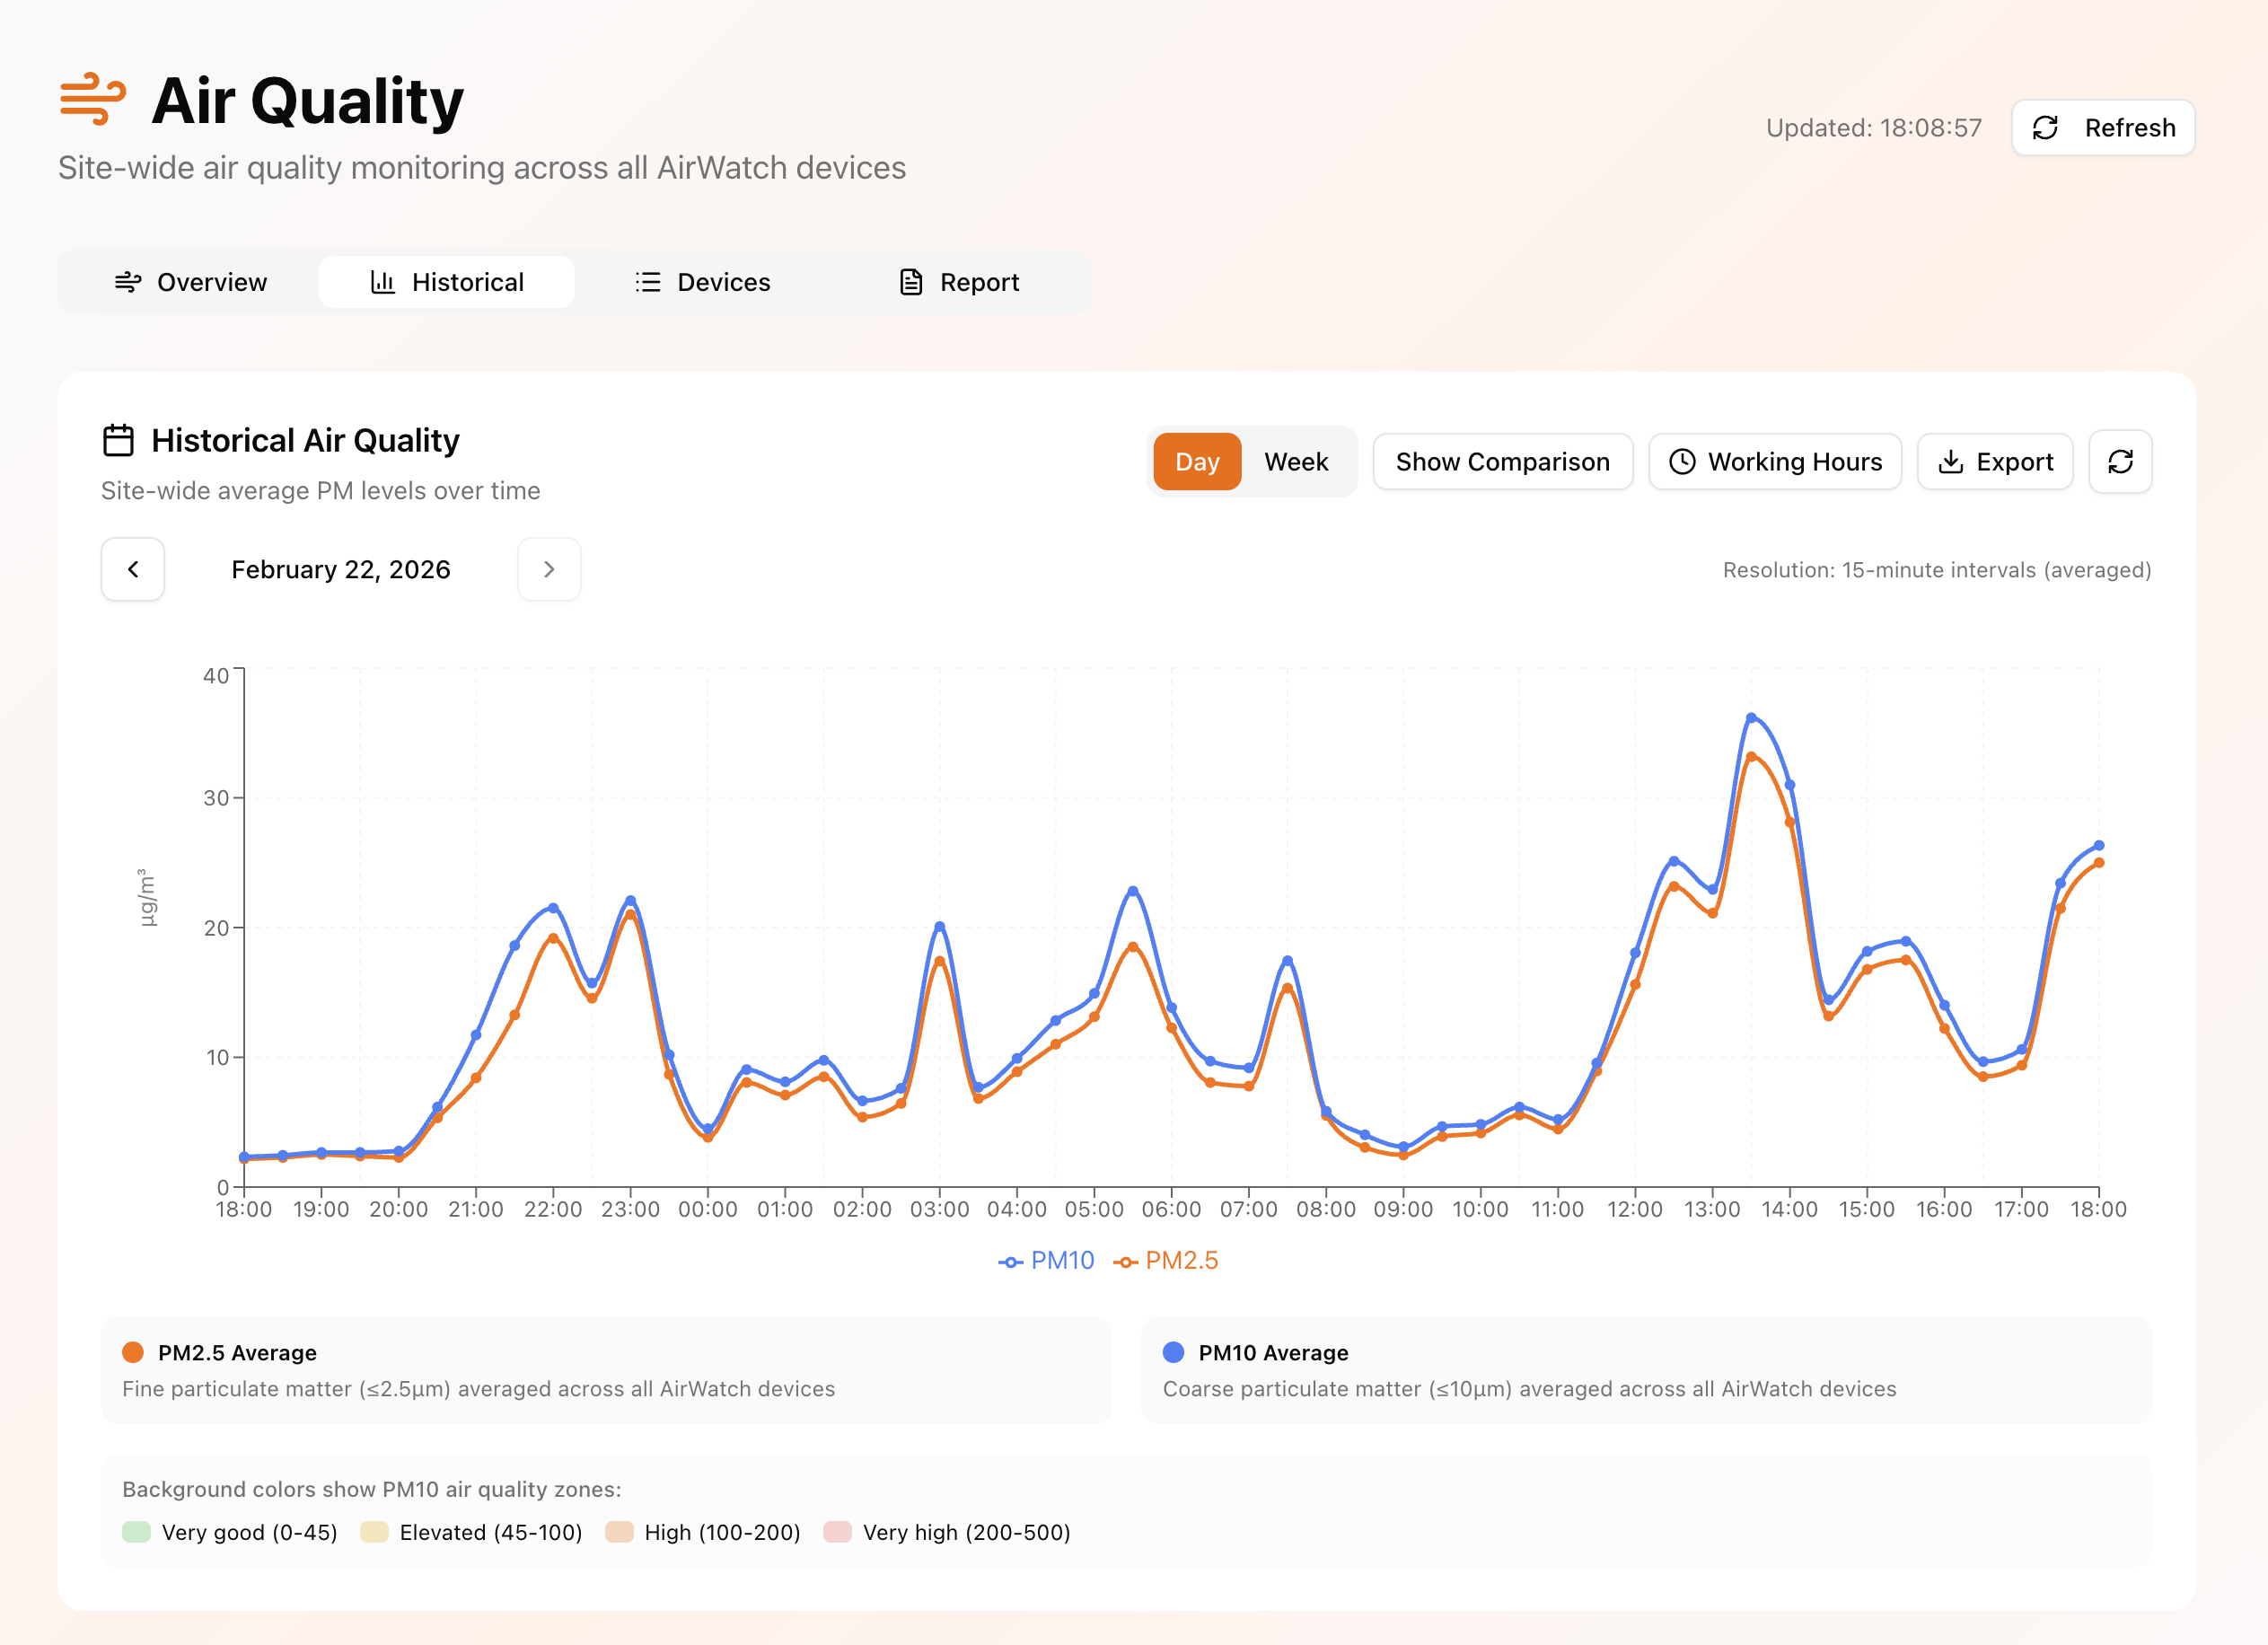Click the download icon in Export
This screenshot has width=2268, height=1645.
1950,461
